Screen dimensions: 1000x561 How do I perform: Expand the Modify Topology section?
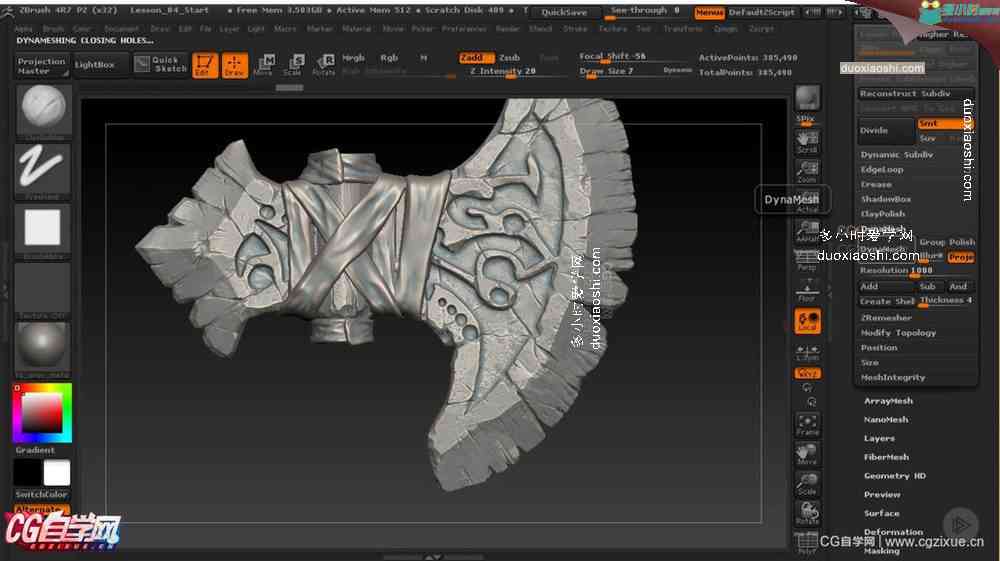(x=898, y=333)
